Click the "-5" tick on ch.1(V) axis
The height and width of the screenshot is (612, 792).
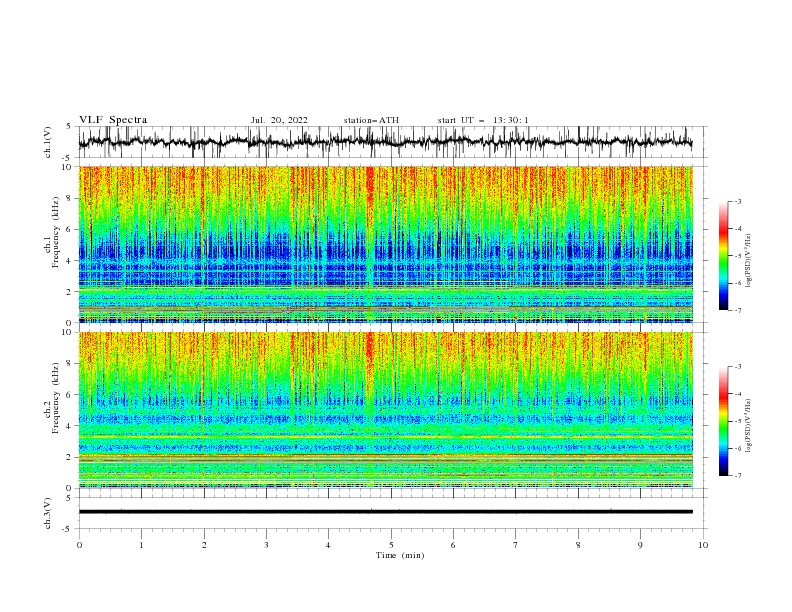coord(68,158)
